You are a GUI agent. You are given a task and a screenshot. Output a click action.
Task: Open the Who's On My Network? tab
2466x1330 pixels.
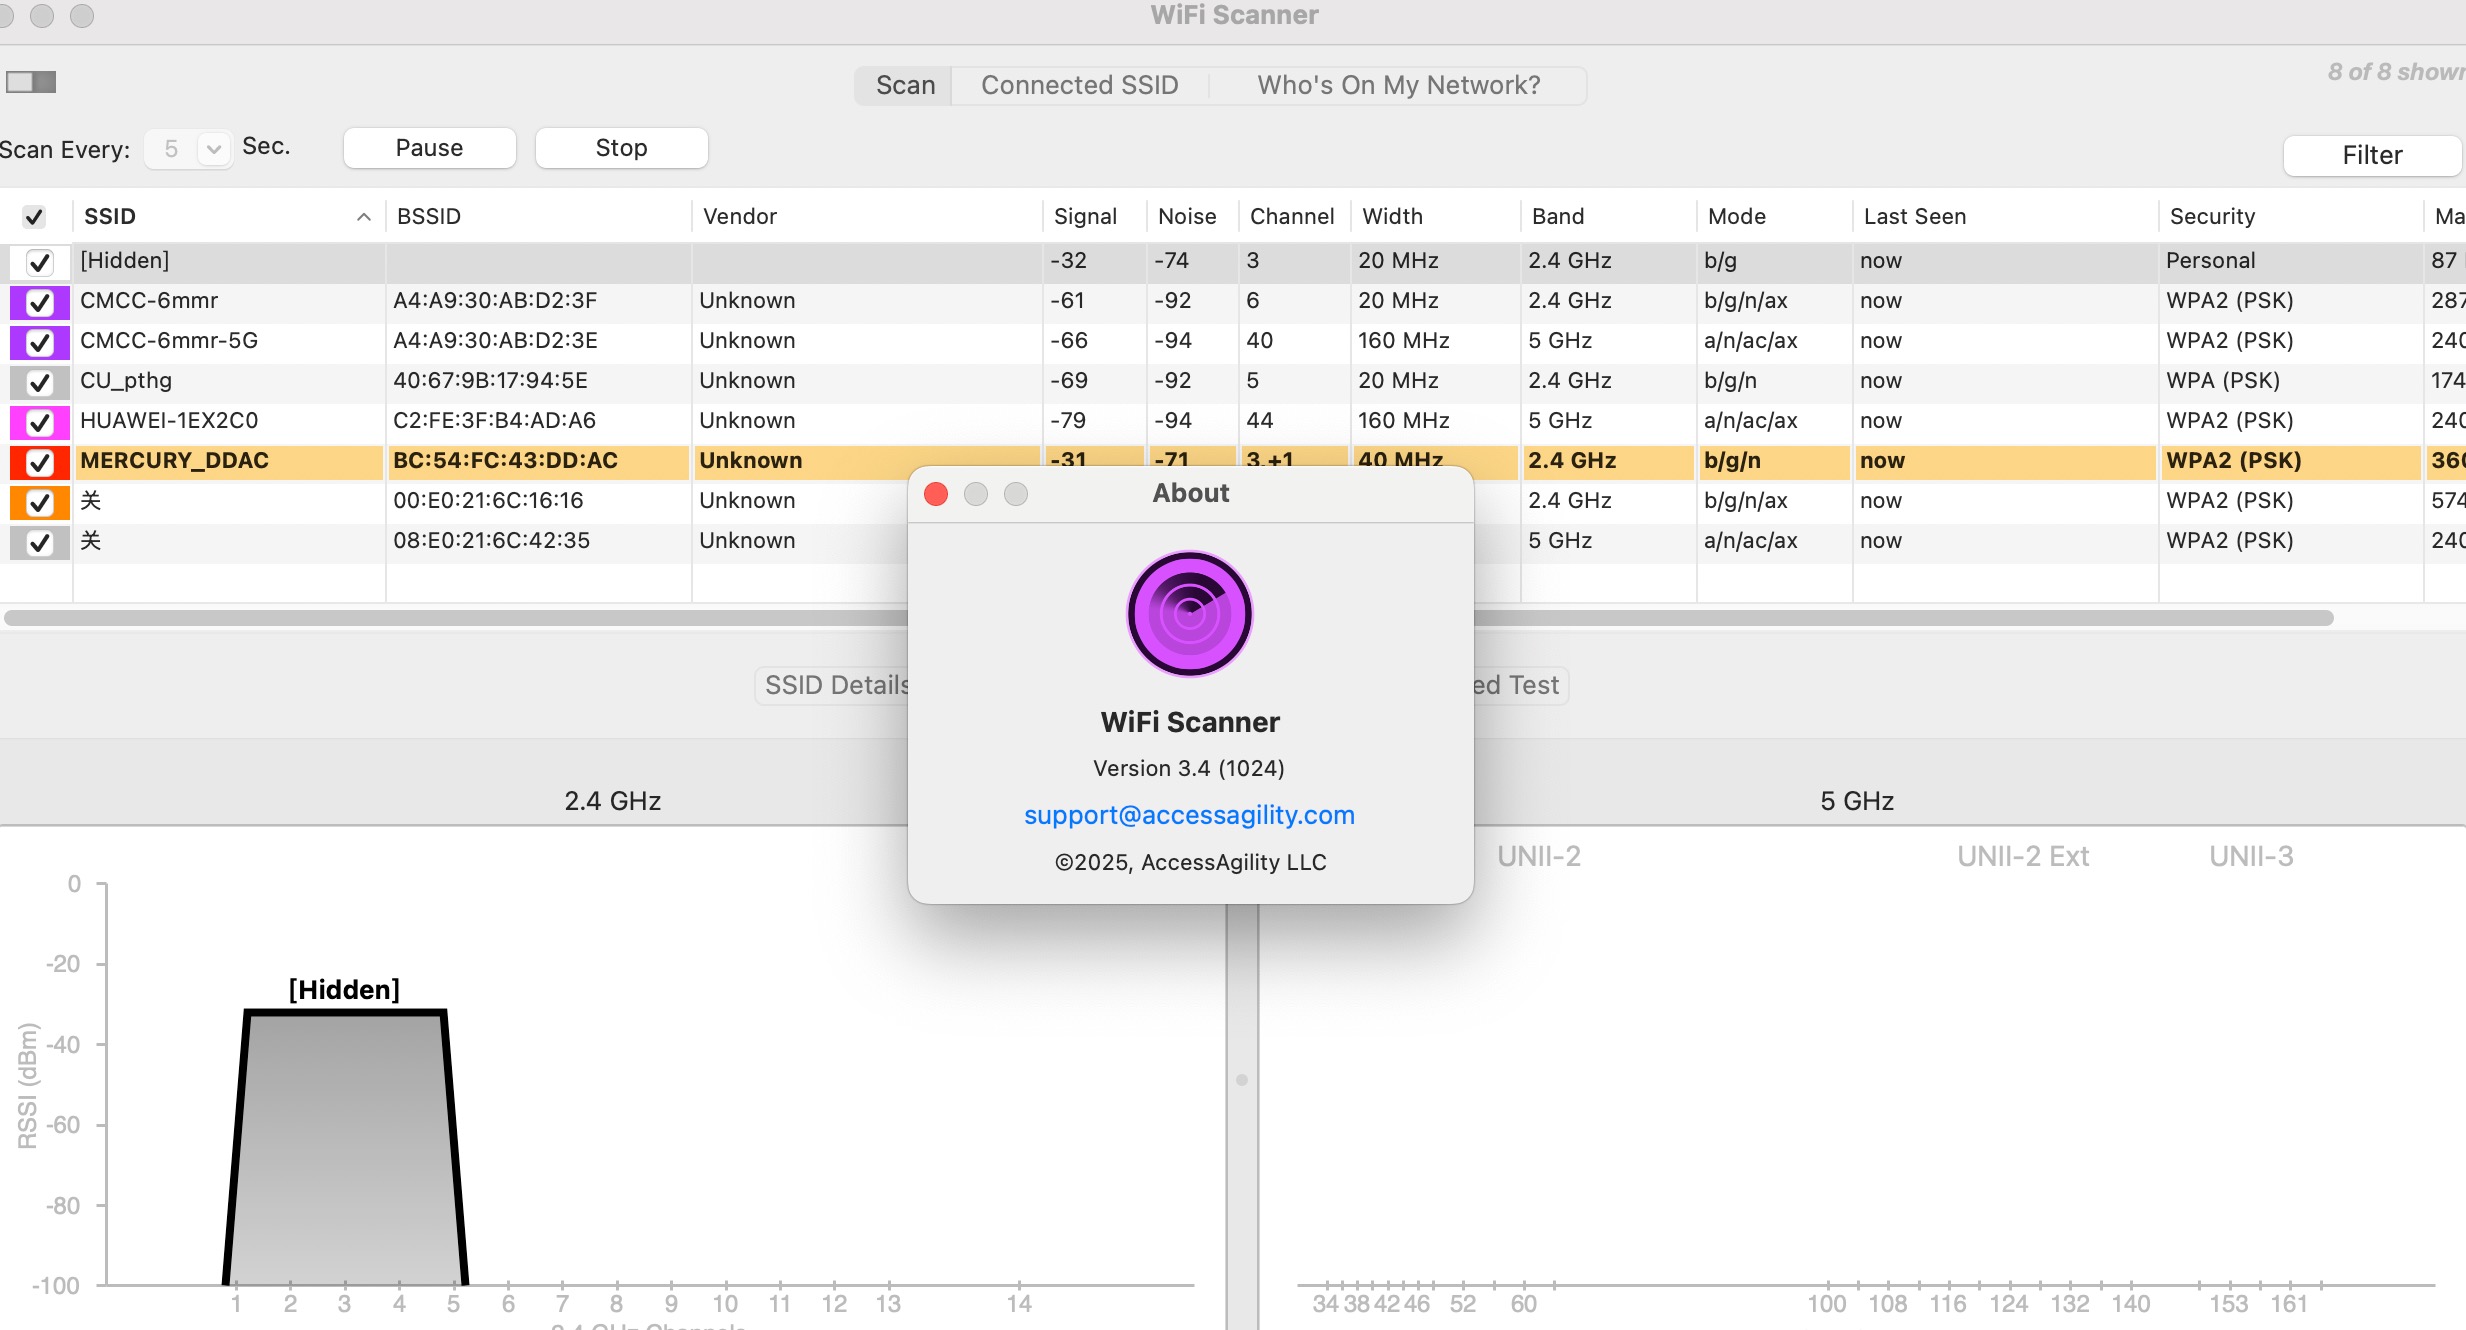coord(1398,85)
